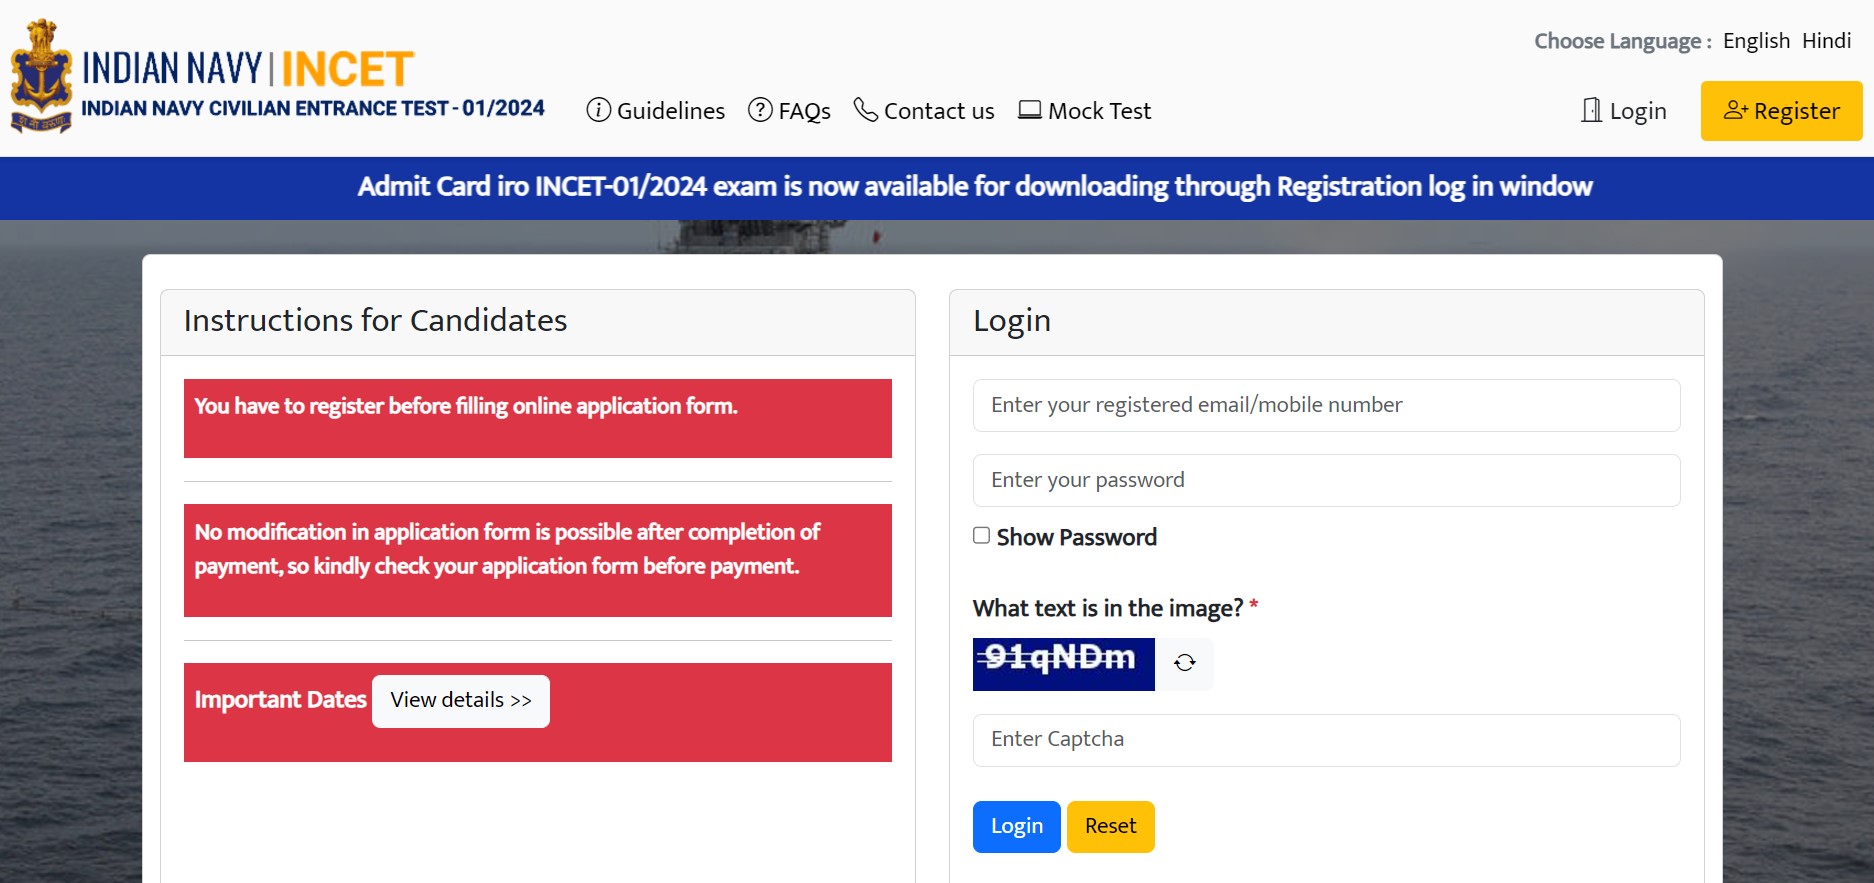Screen dimensions: 1874x883
Task: Click the "No modification in application form" notice
Action: click(507, 549)
